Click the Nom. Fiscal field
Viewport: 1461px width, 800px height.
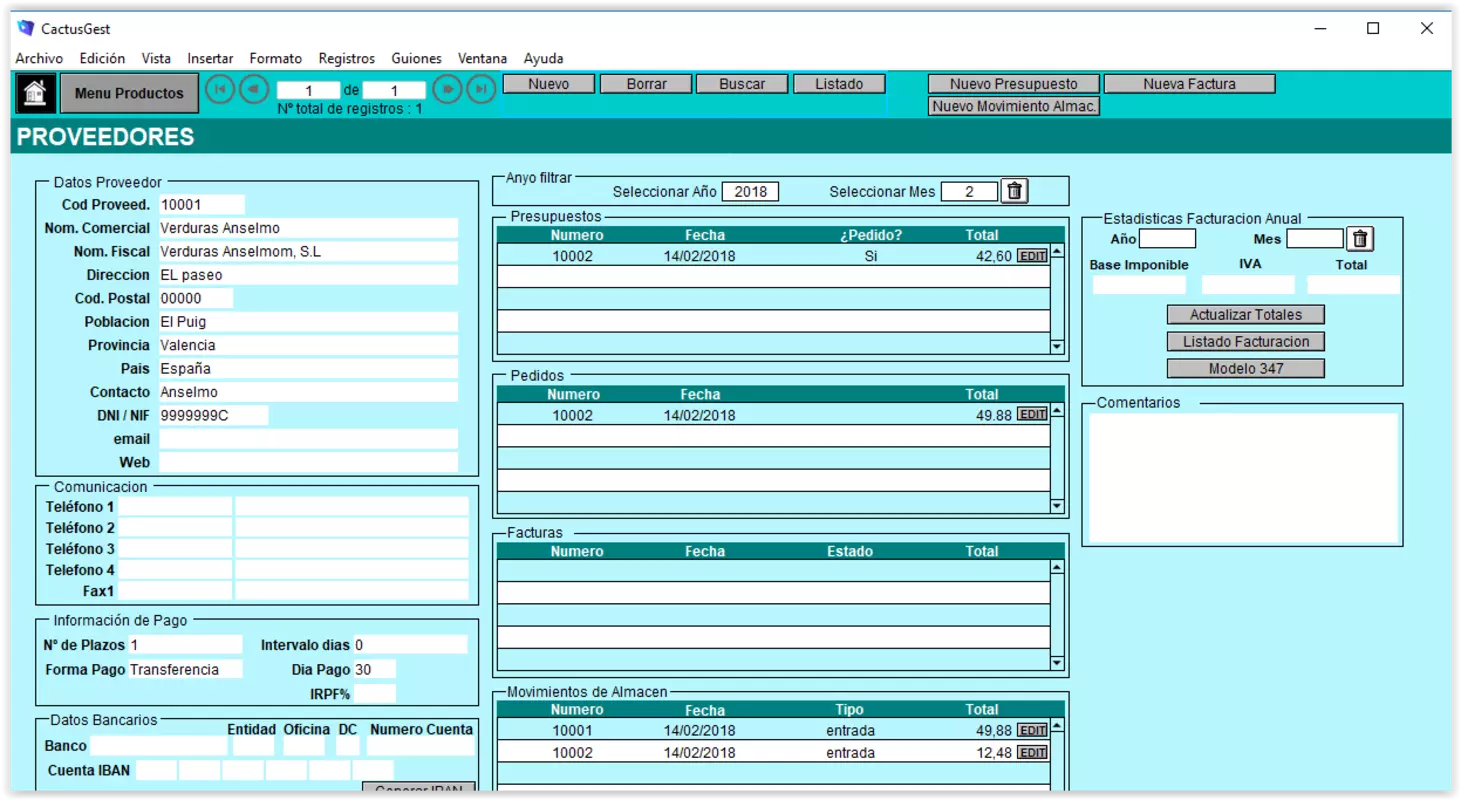pos(308,252)
